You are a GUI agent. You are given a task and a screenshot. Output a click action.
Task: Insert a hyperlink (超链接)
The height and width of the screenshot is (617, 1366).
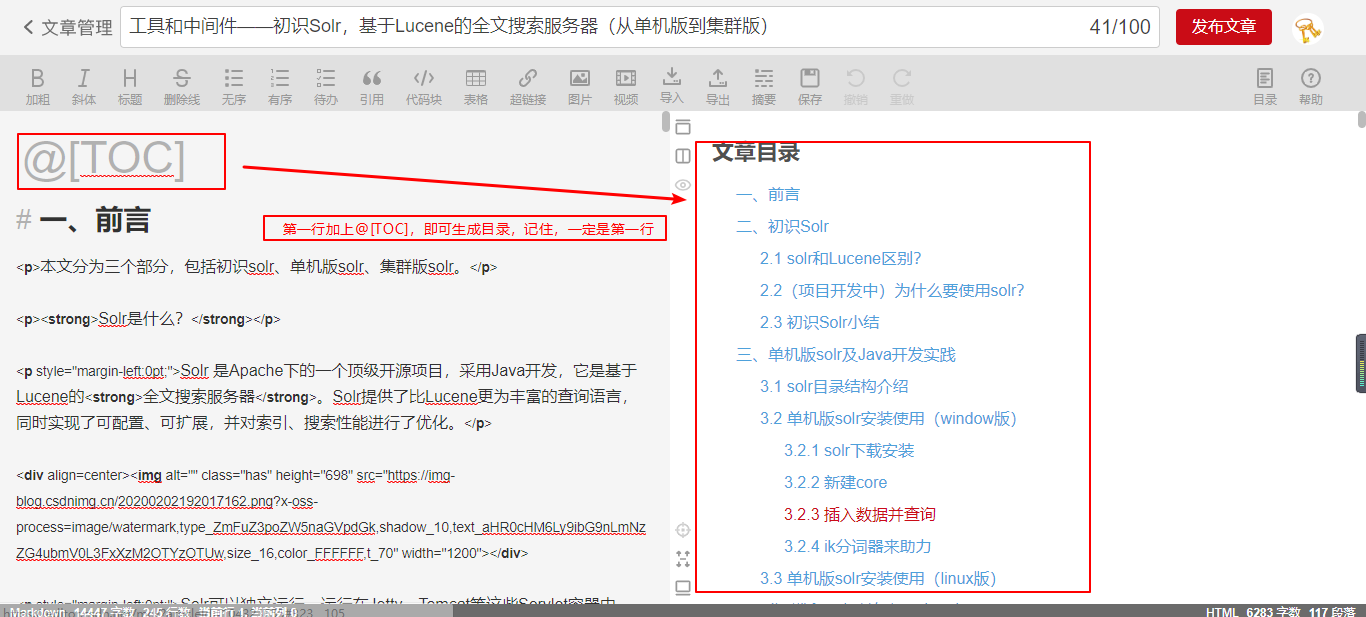[528, 87]
